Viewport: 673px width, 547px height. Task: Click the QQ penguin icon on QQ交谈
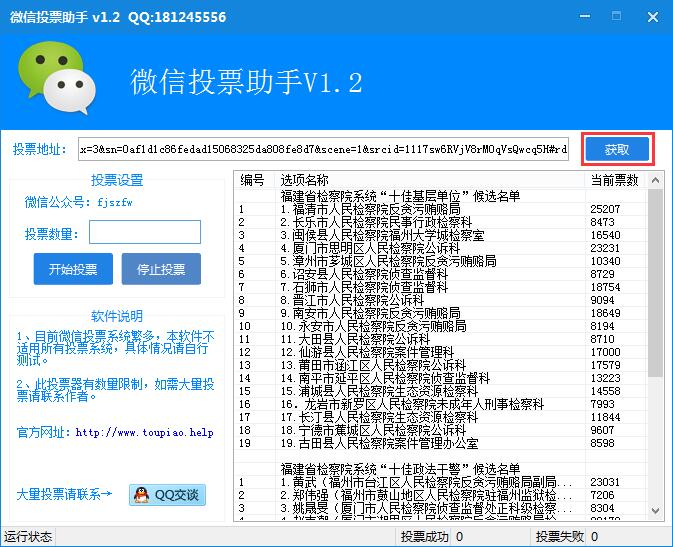(x=143, y=495)
